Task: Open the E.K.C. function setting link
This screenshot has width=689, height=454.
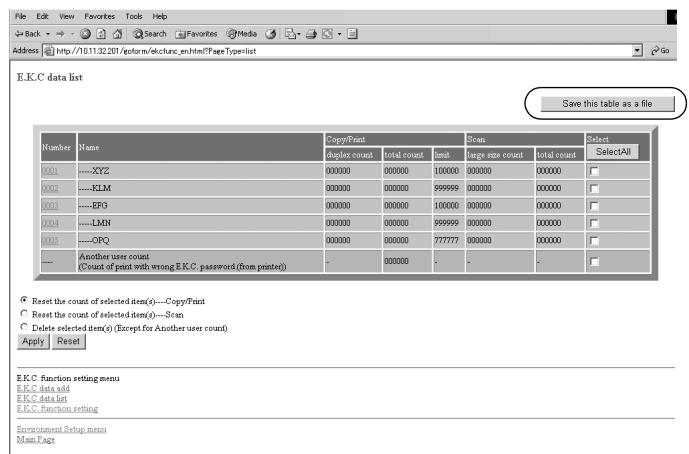Action: tap(57, 409)
